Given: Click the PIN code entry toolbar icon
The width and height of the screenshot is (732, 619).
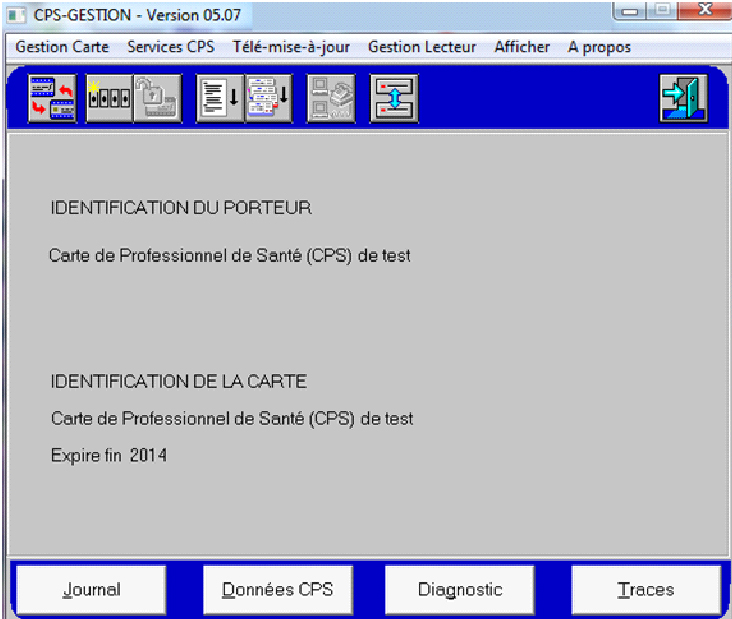Looking at the screenshot, I should (x=110, y=98).
